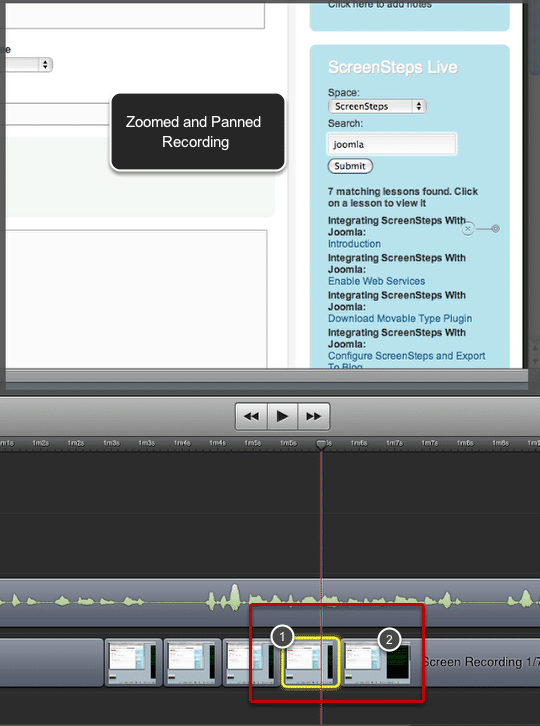
Task: Select the Zoomed and Panned Recording annotation
Action: (198, 132)
